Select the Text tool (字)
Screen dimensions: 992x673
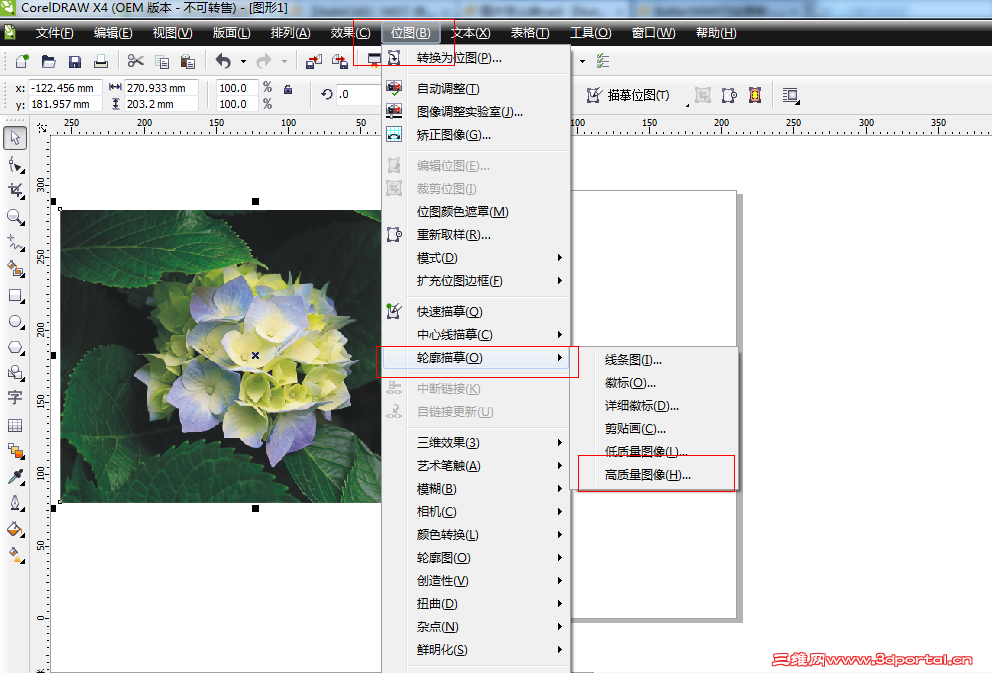tap(15, 398)
